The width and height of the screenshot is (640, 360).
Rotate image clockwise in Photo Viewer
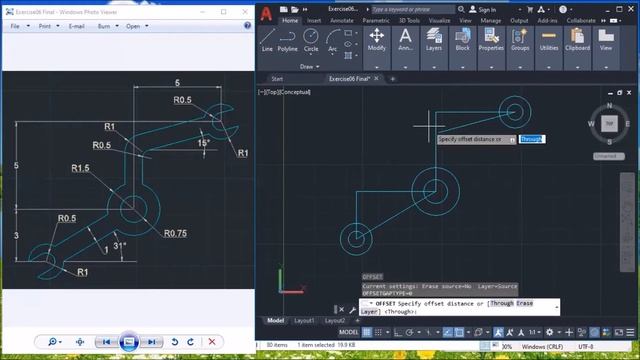click(x=191, y=342)
